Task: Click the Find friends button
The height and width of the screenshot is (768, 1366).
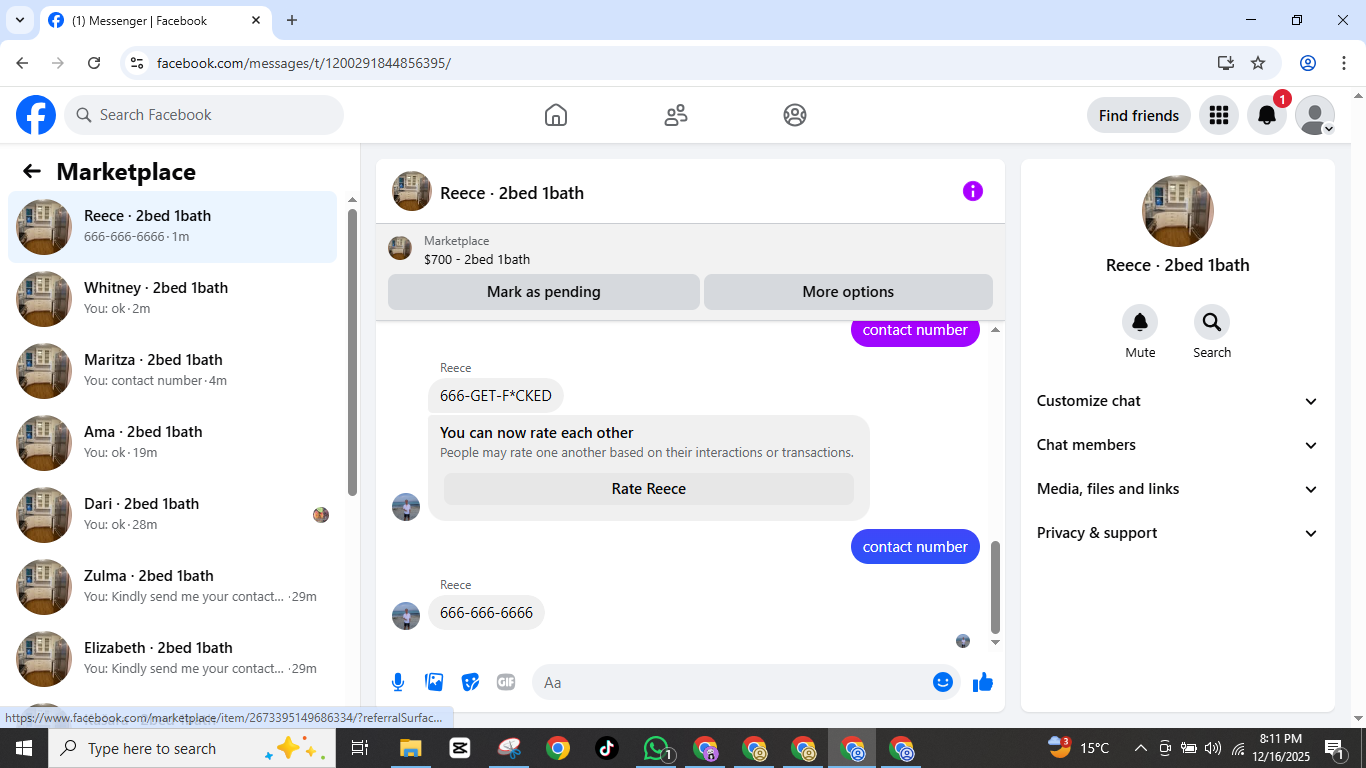Action: pos(1139,115)
